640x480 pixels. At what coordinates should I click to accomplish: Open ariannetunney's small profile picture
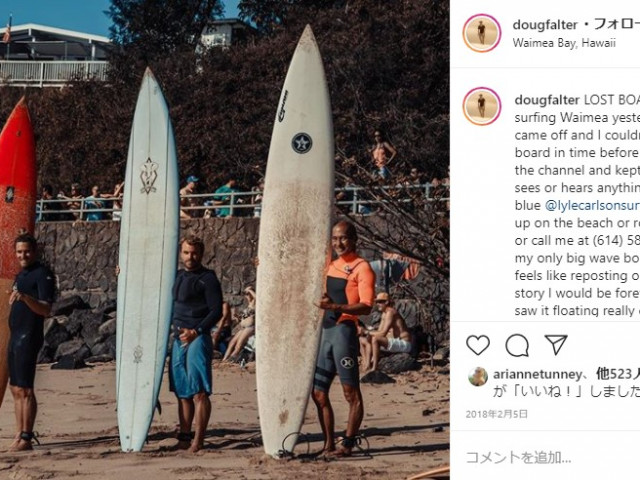478,376
